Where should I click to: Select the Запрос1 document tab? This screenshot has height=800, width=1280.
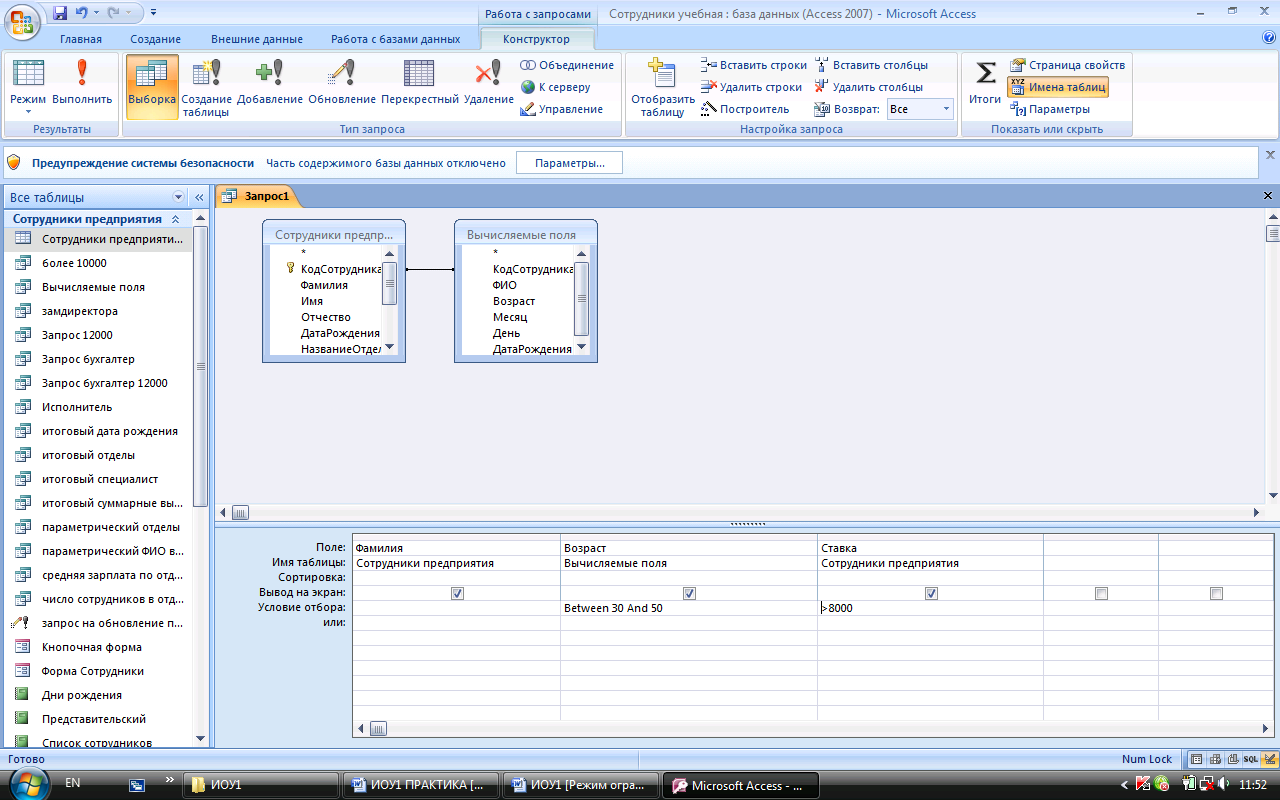pos(258,196)
